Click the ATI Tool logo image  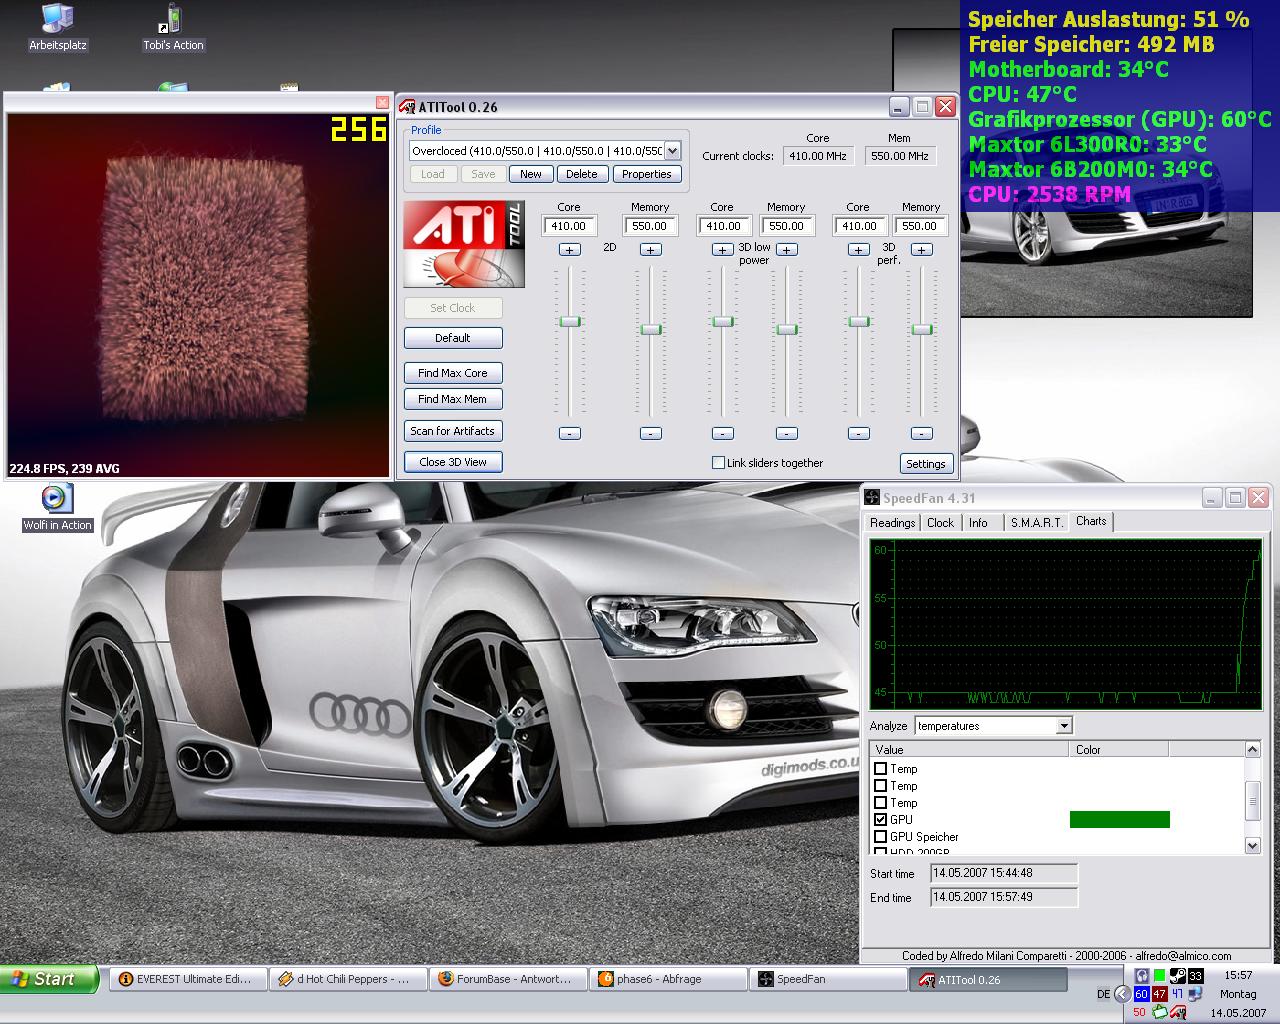(464, 244)
